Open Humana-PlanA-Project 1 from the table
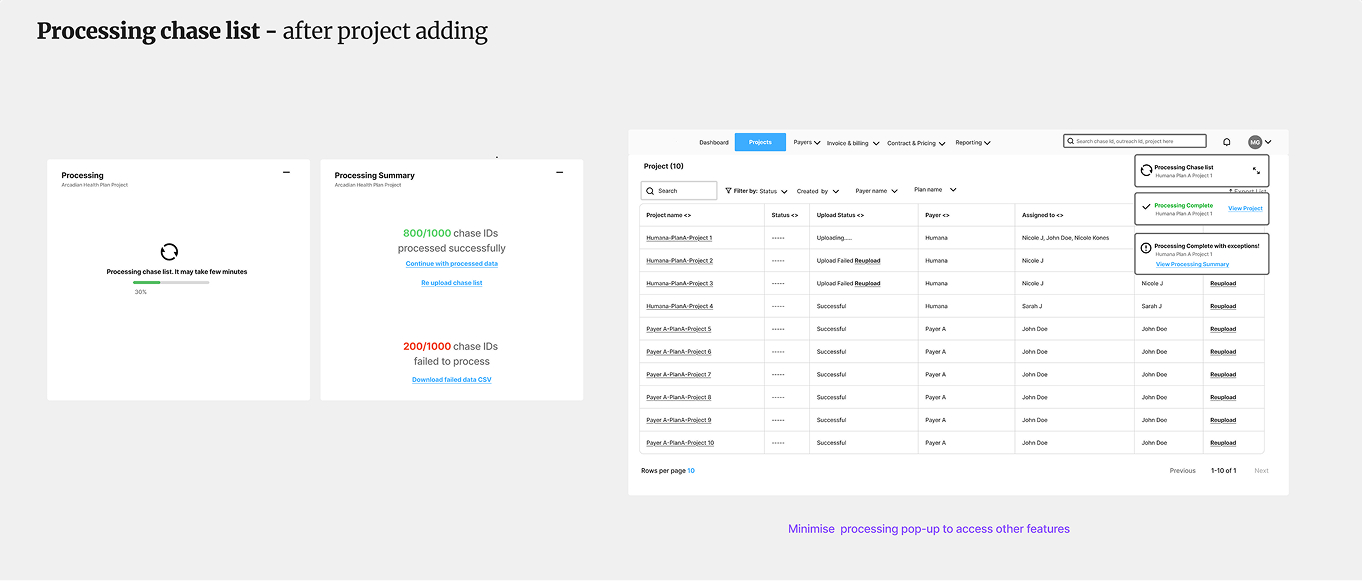1362x581 pixels. pos(679,237)
